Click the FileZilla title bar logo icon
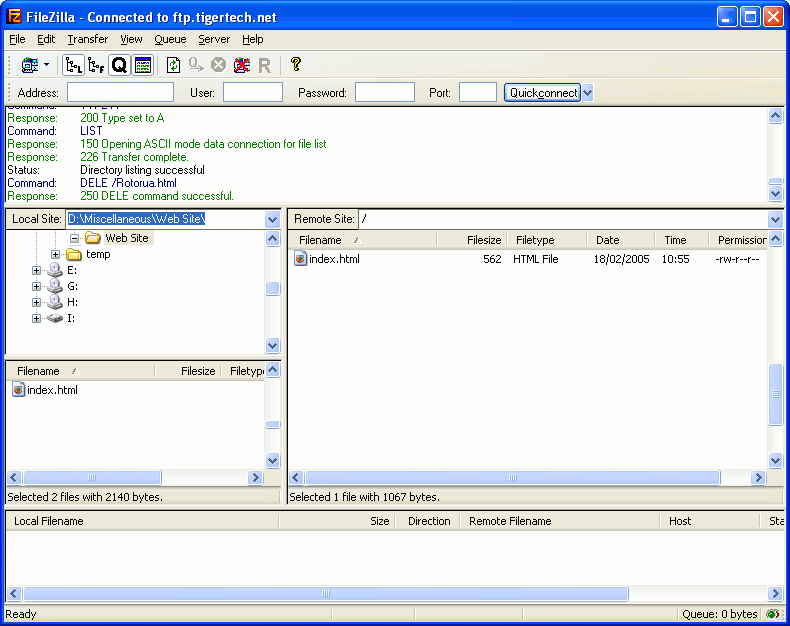790x626 pixels. 14,17
